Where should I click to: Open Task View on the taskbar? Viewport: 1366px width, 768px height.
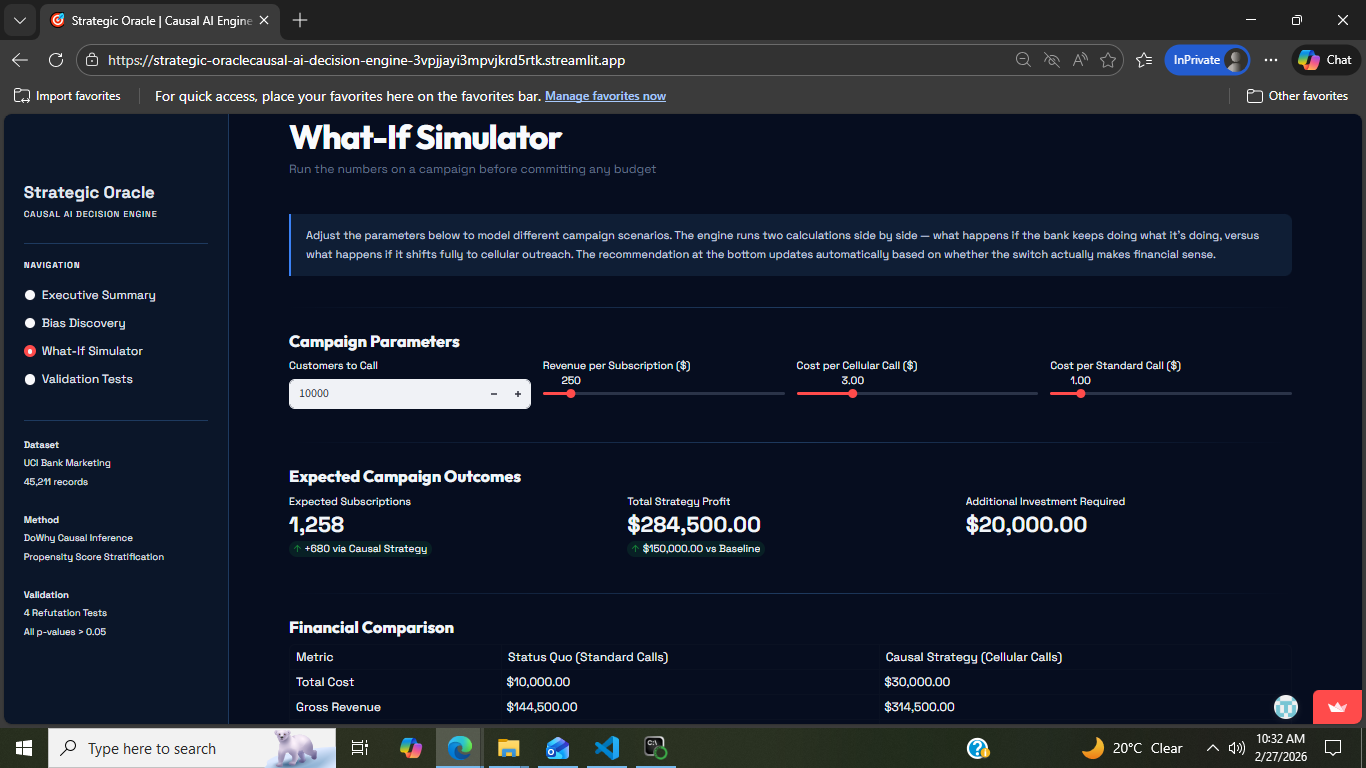click(361, 748)
